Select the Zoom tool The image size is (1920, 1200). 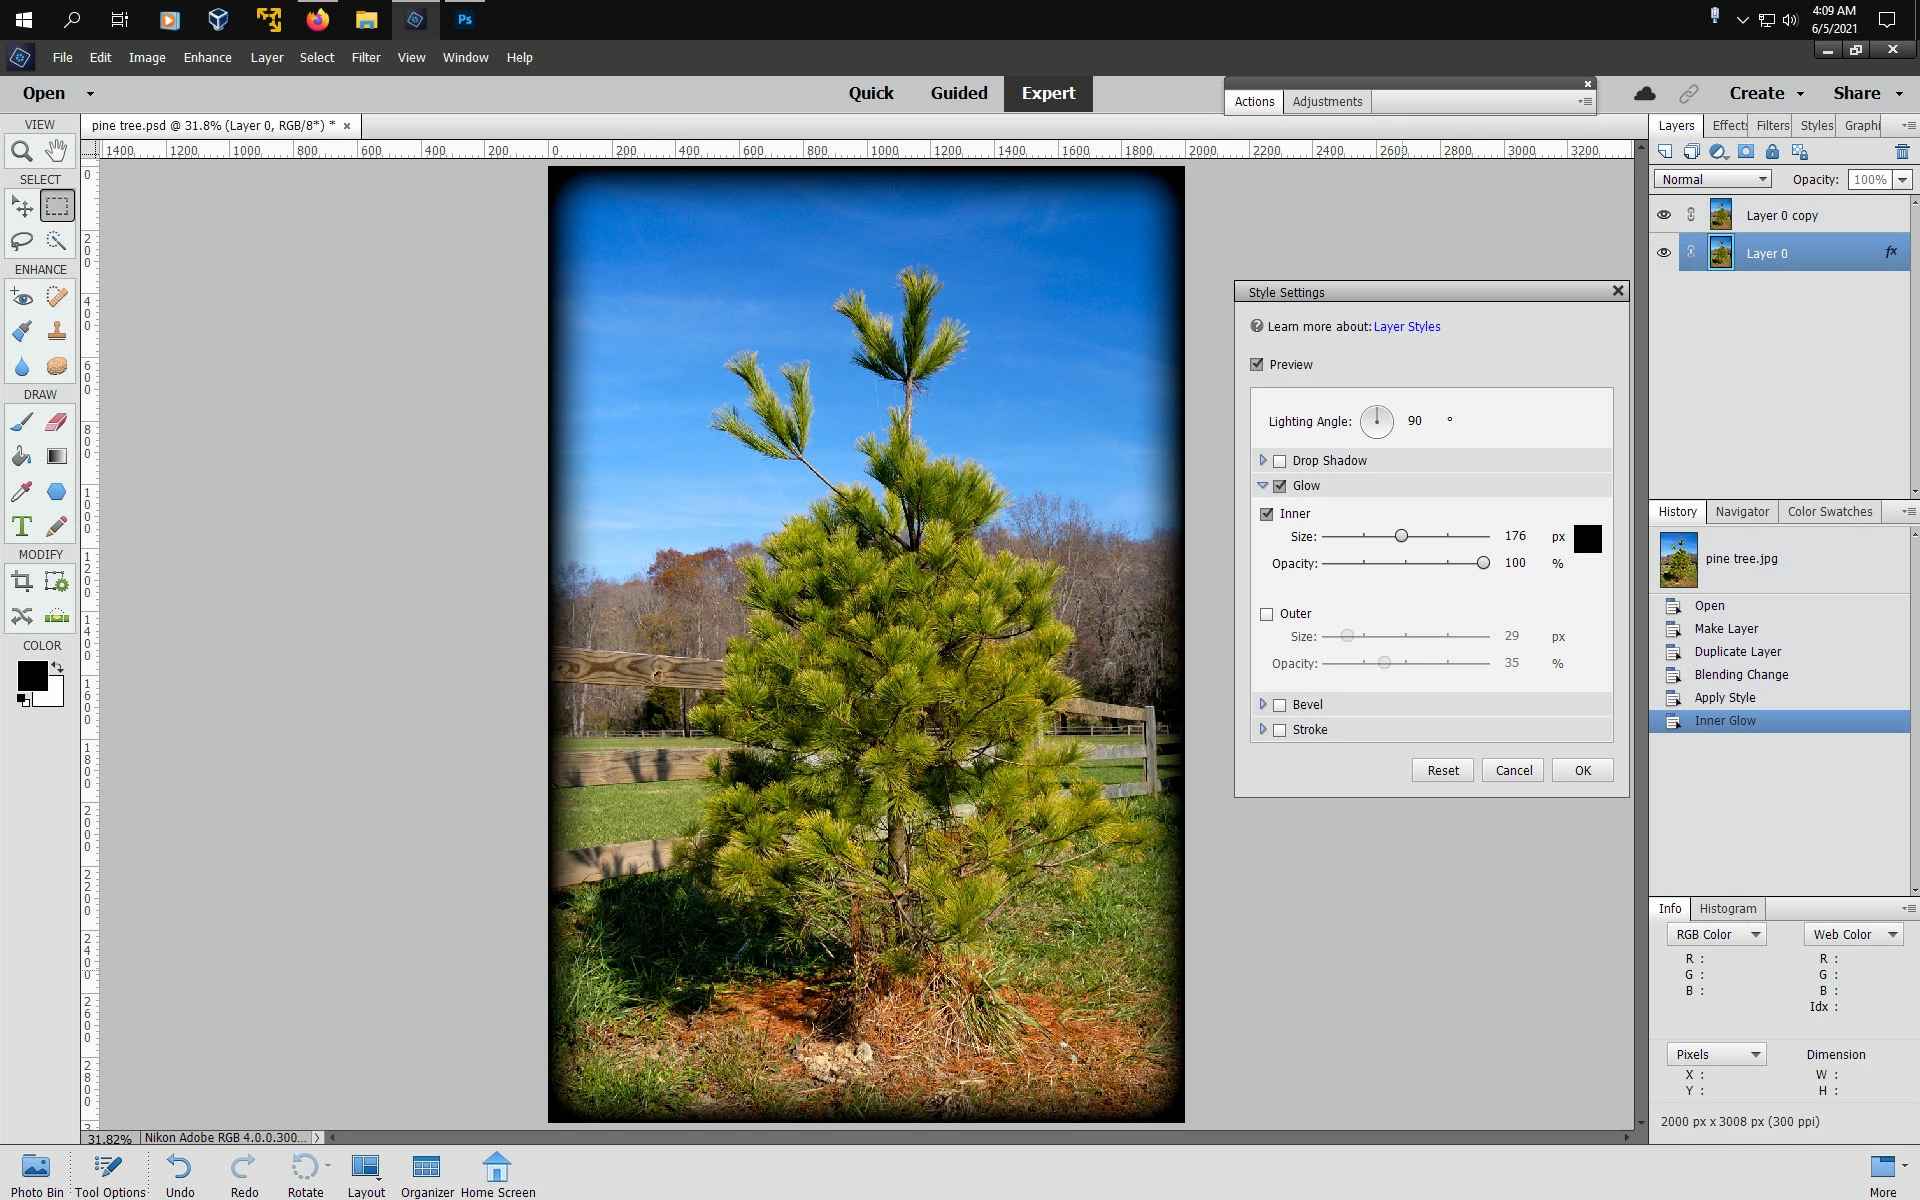click(x=21, y=152)
